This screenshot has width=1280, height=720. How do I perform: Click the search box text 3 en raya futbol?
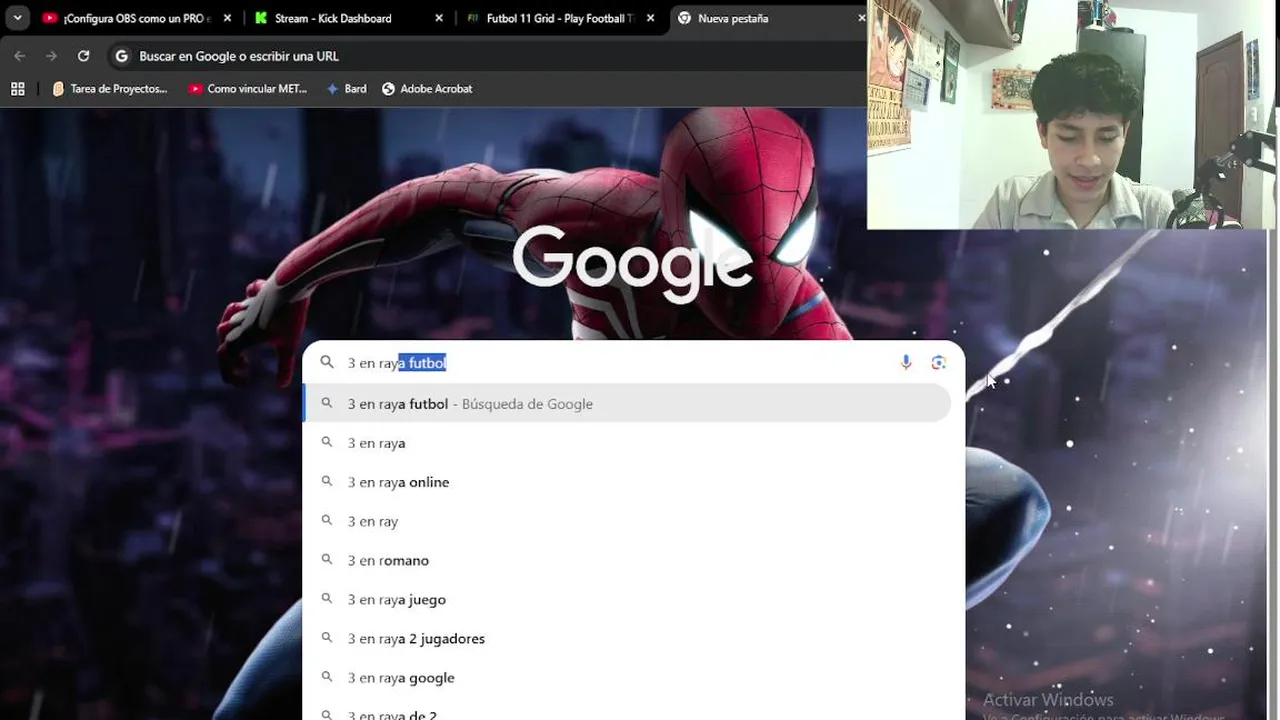coord(397,363)
